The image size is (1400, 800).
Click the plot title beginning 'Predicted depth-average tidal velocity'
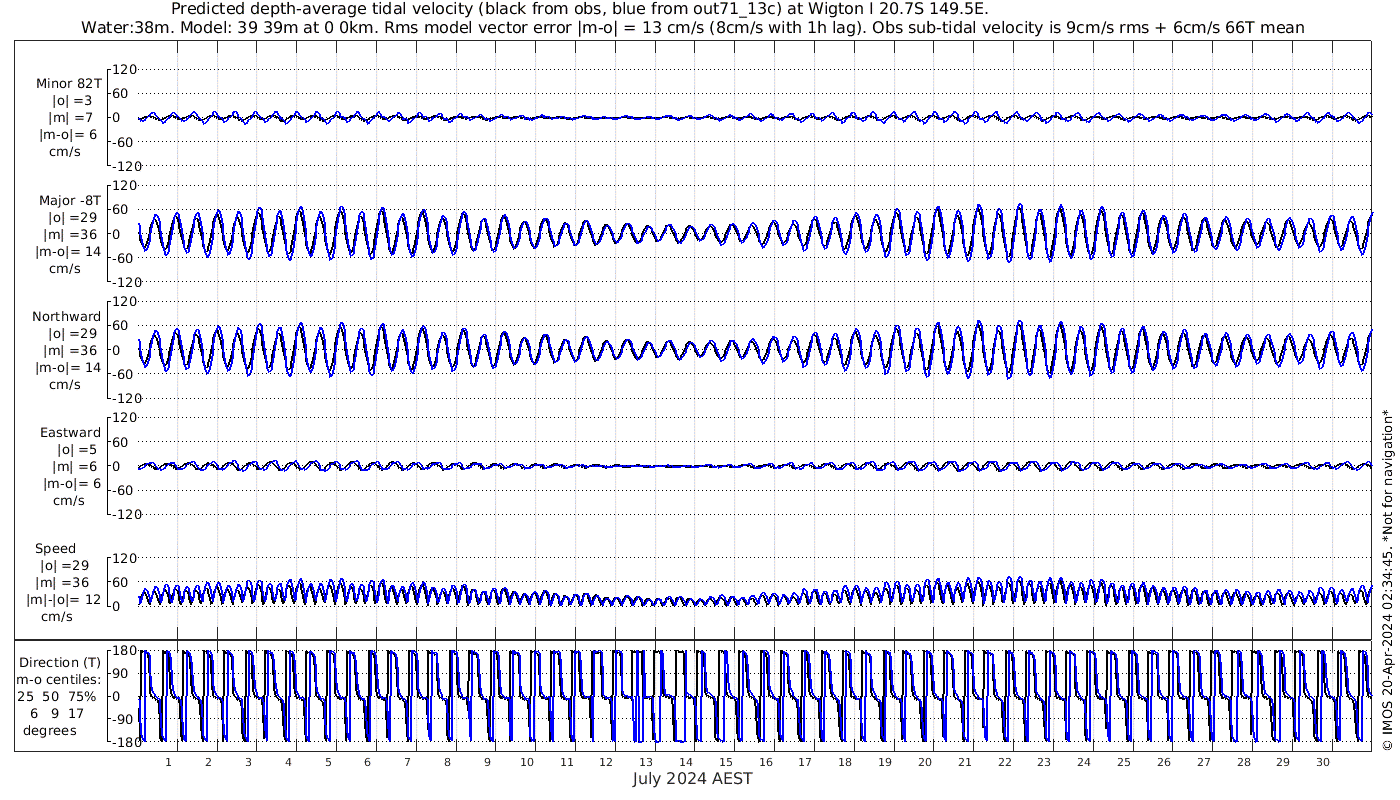[580, 9]
